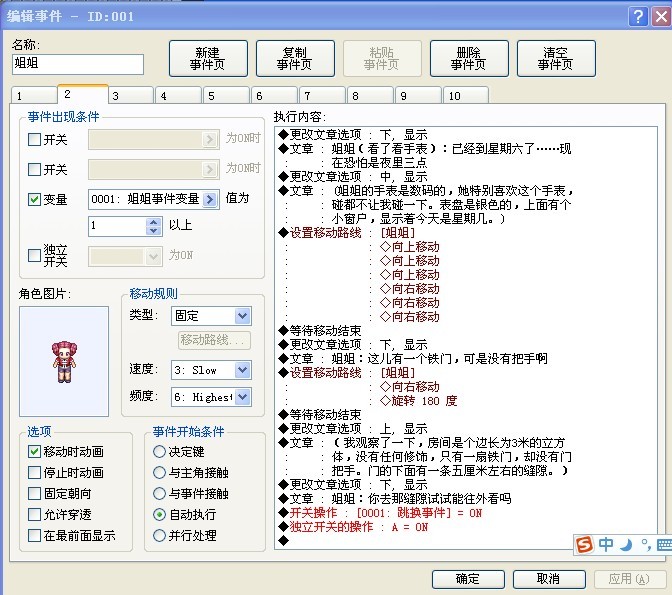Click 删除事件页 button
Viewport: 672px width, 595px height.
(x=469, y=59)
